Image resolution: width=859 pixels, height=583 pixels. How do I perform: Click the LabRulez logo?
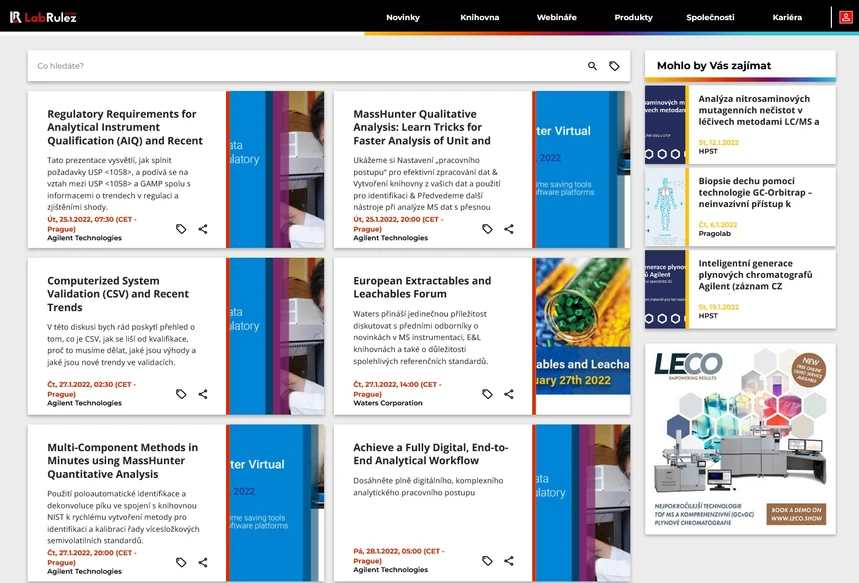pyautogui.click(x=43, y=17)
